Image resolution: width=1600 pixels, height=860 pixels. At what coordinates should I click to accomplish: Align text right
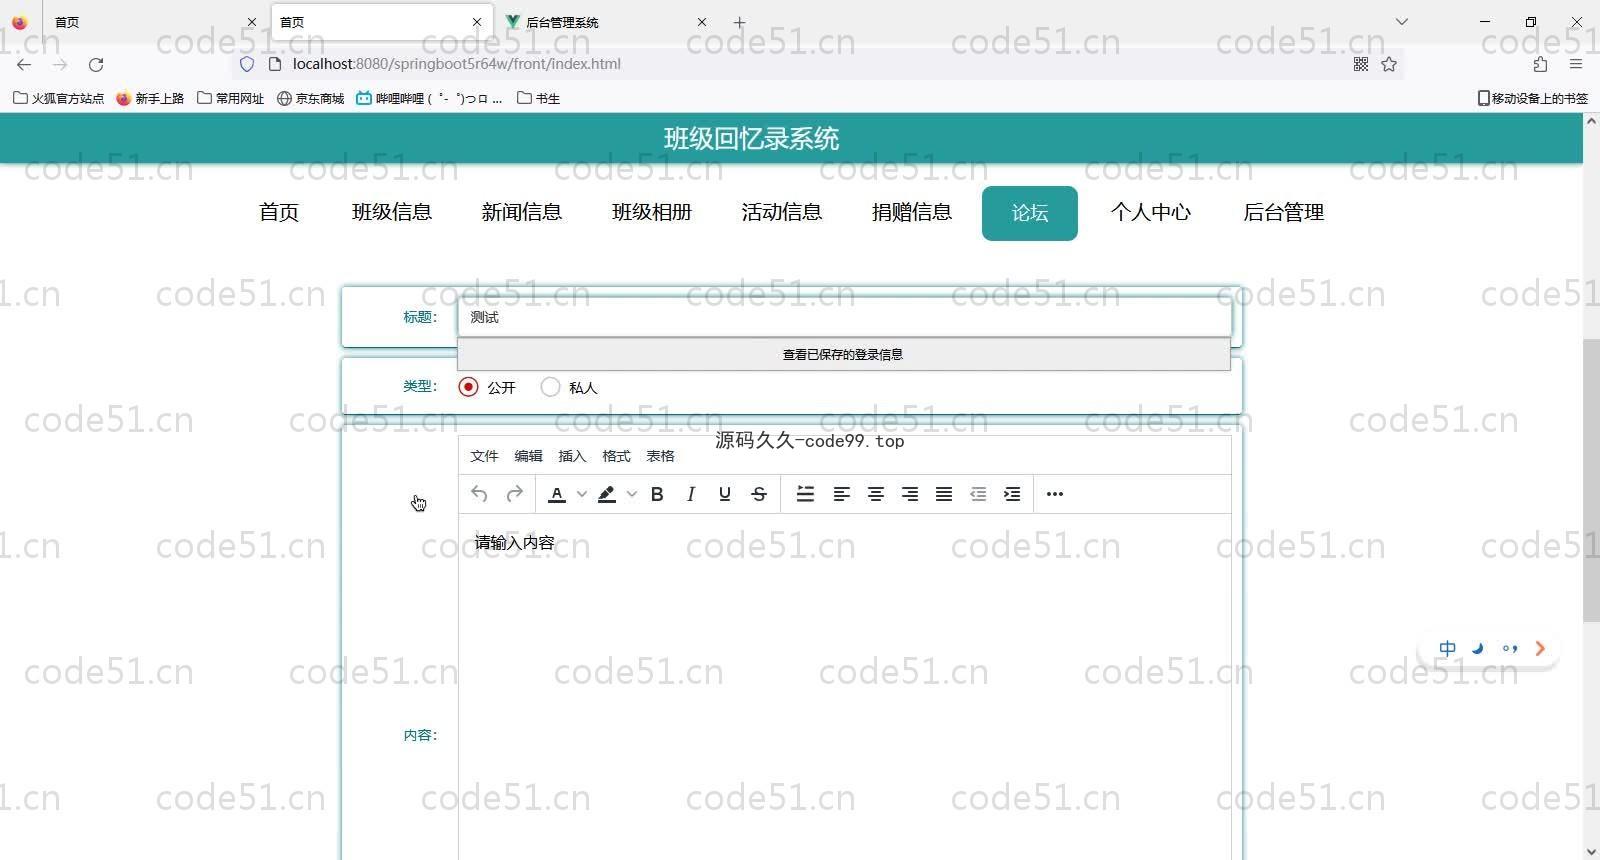point(910,494)
